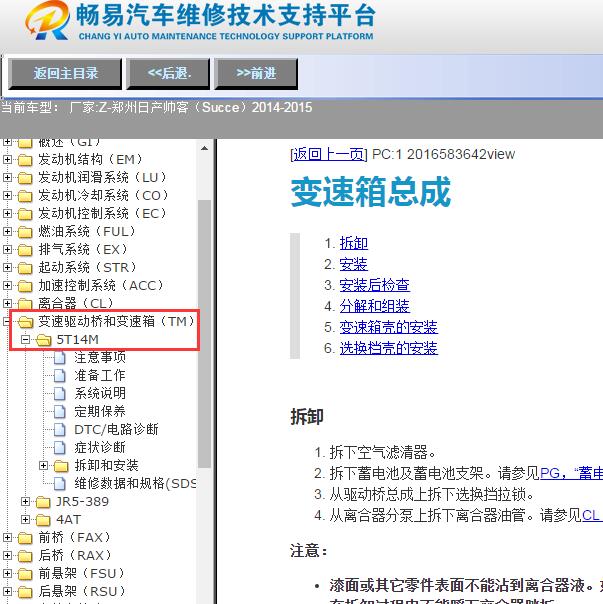Click page icon of 注意事项
Image resolution: width=603 pixels, height=604 pixels.
click(x=60, y=357)
